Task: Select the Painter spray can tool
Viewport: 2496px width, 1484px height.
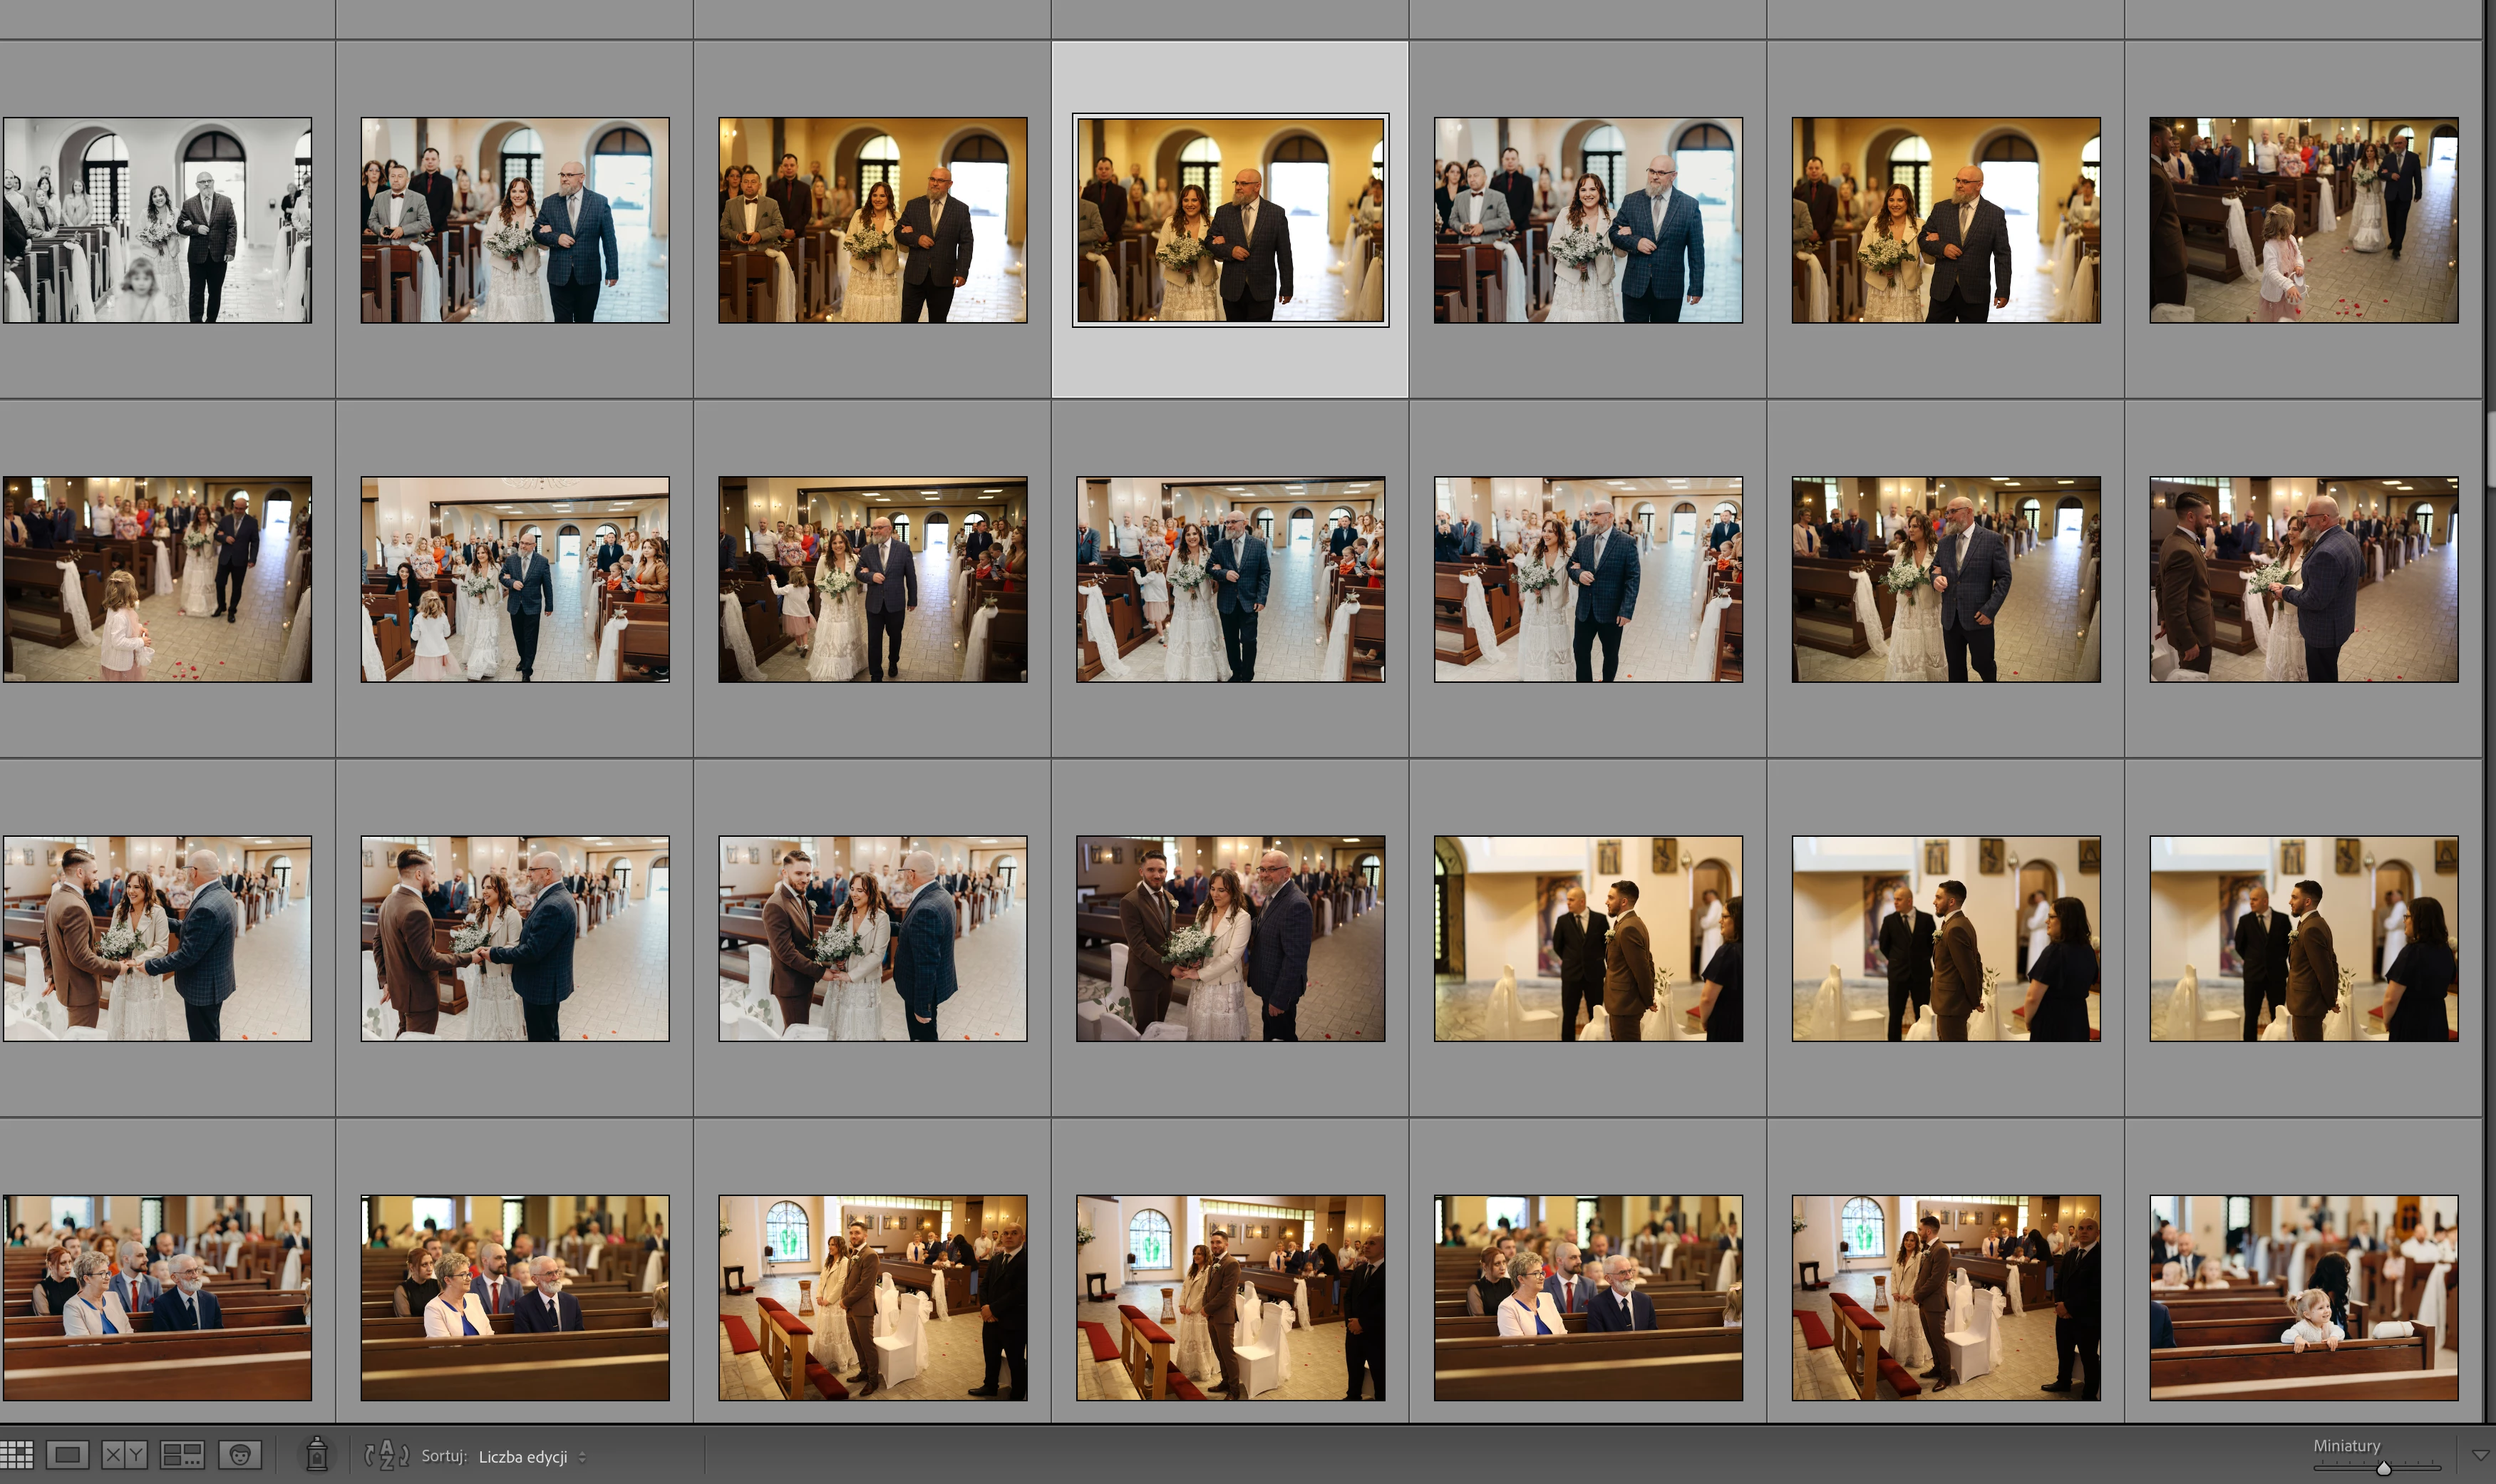Action: [317, 1454]
